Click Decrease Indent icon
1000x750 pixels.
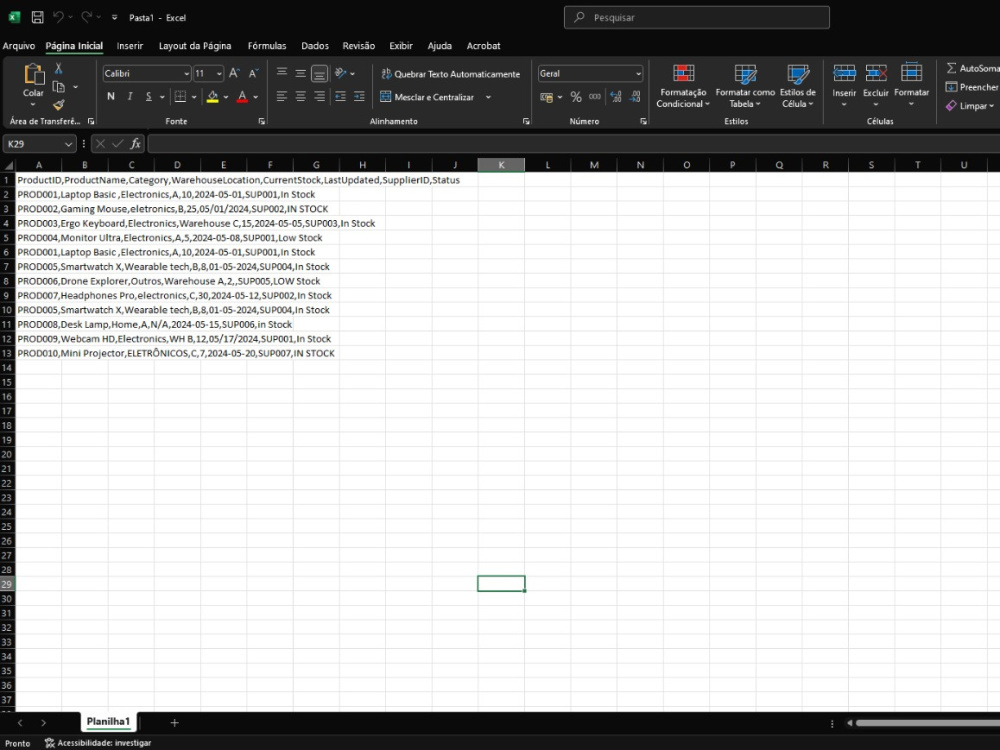click(341, 97)
